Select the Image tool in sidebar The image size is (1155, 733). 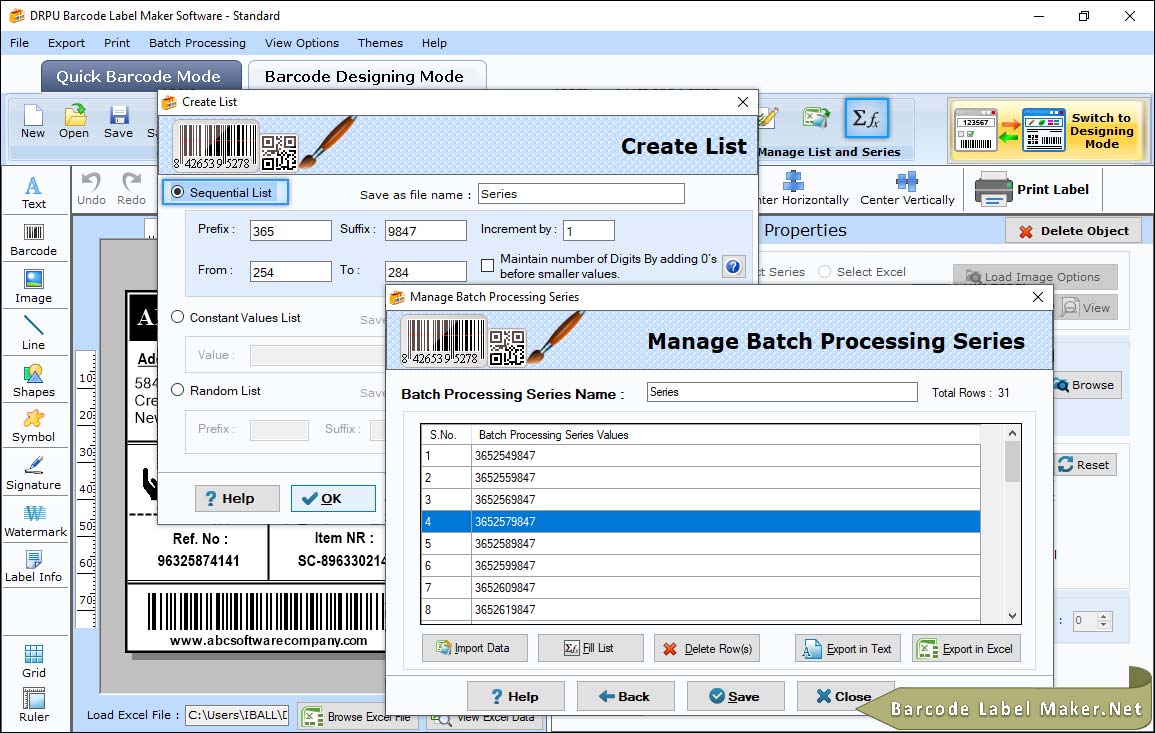click(34, 287)
